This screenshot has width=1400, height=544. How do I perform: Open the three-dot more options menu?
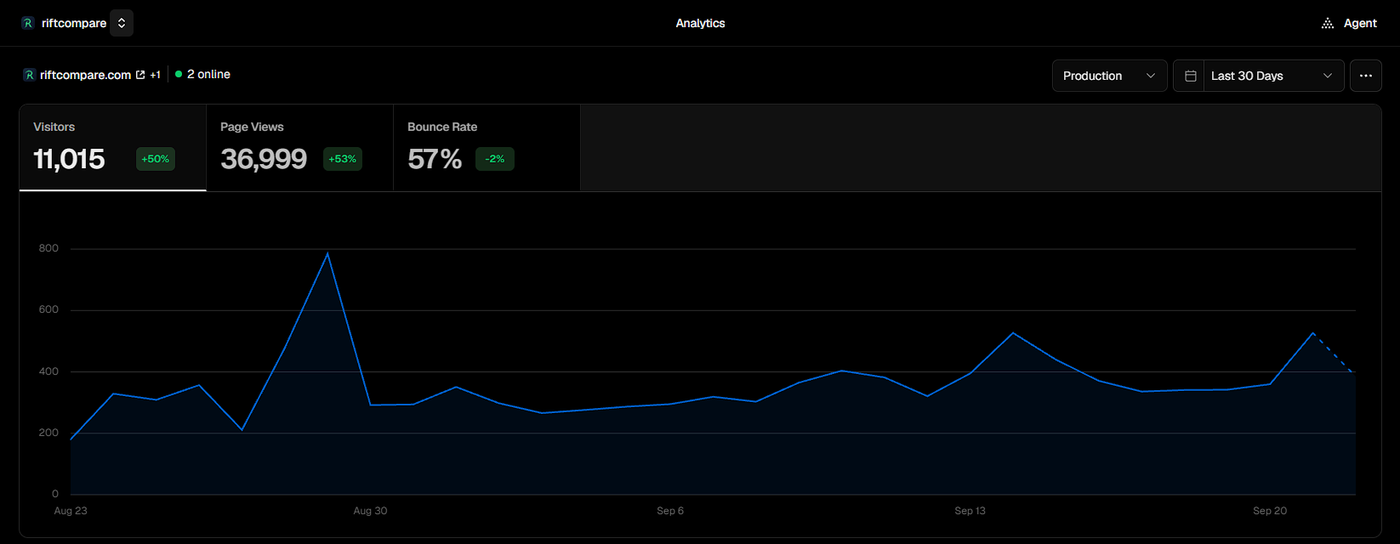pyautogui.click(x=1366, y=76)
